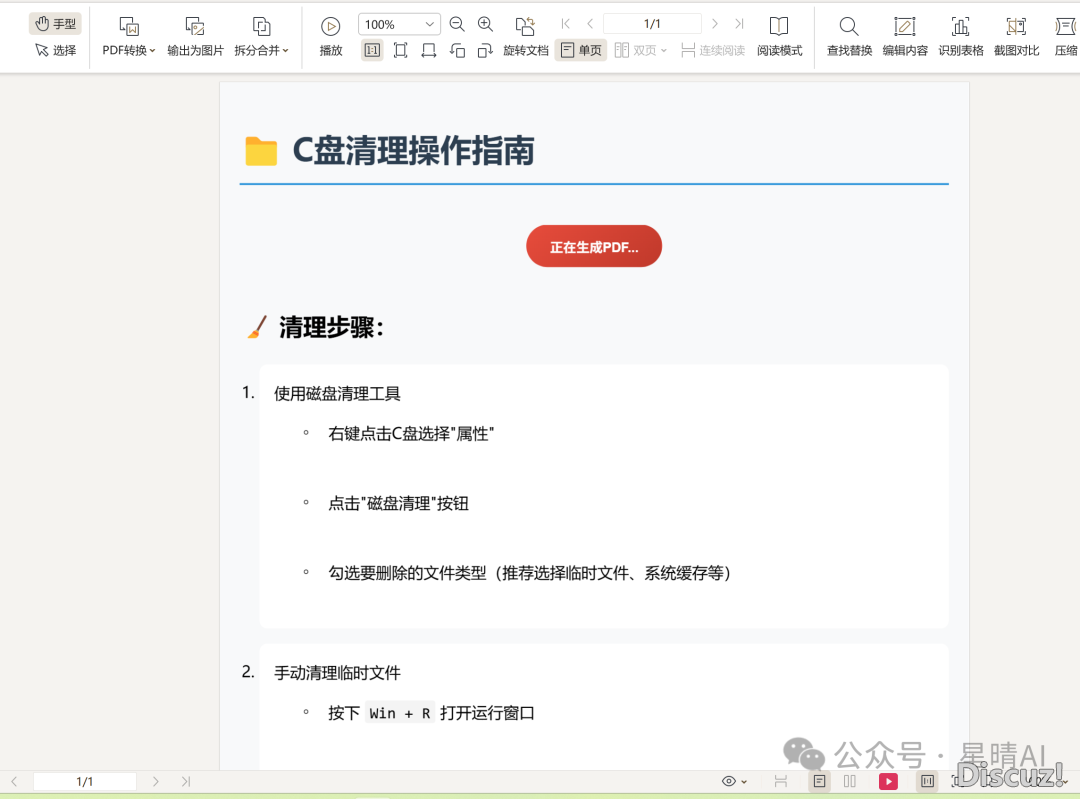Click the red 正在生成PDF... button
Screen dimensions: 1080x799
pos(594,247)
